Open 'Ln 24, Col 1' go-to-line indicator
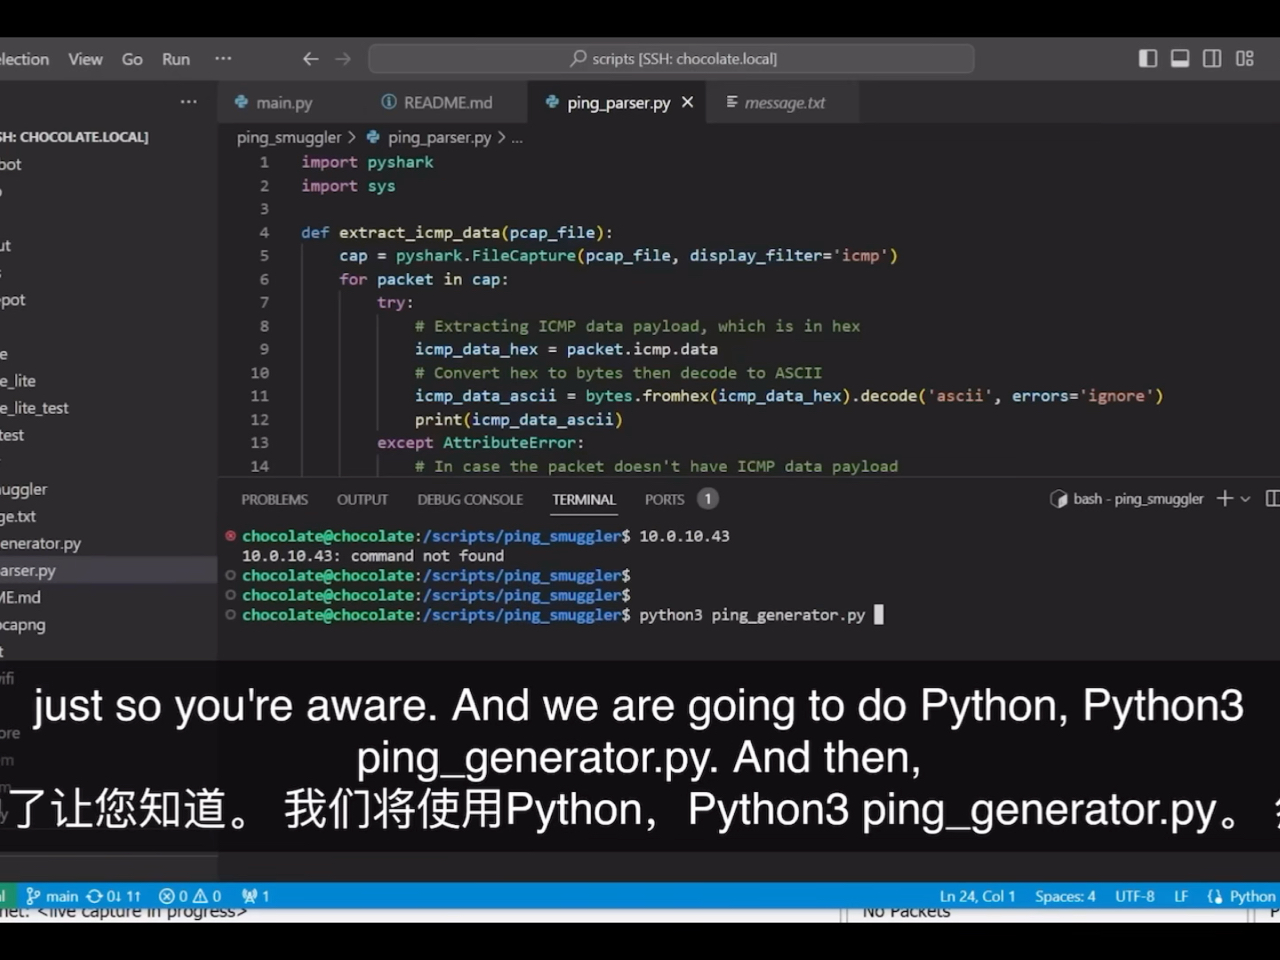1280x960 pixels. [977, 896]
